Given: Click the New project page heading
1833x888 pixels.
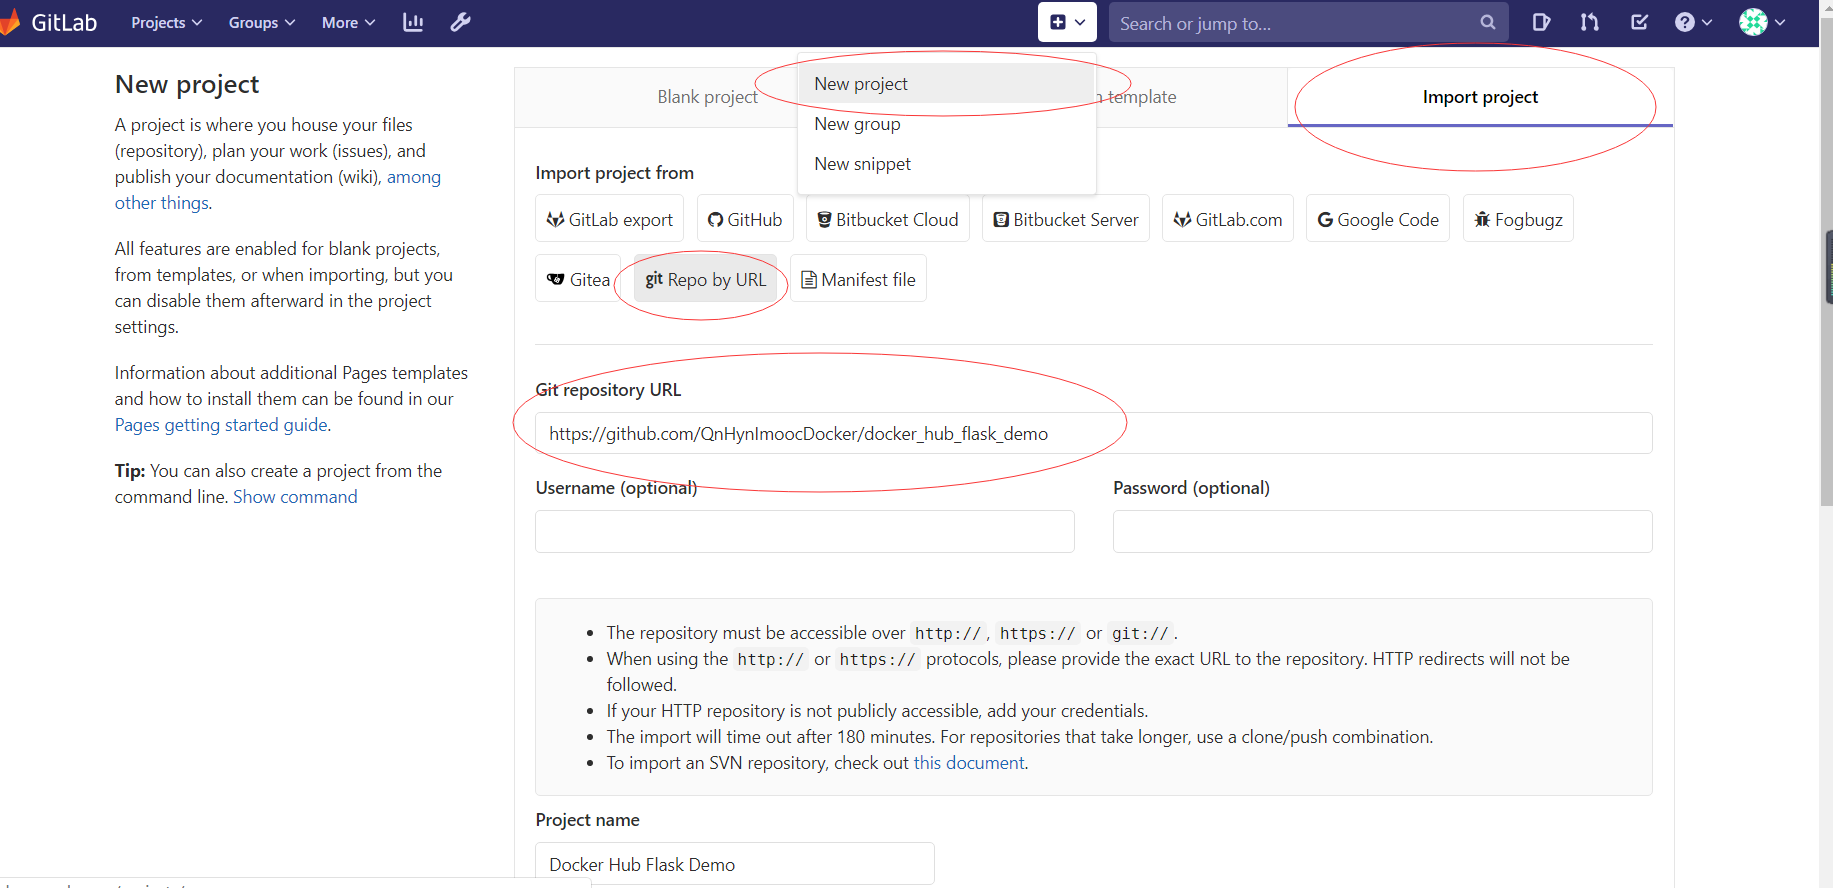Looking at the screenshot, I should click(187, 84).
